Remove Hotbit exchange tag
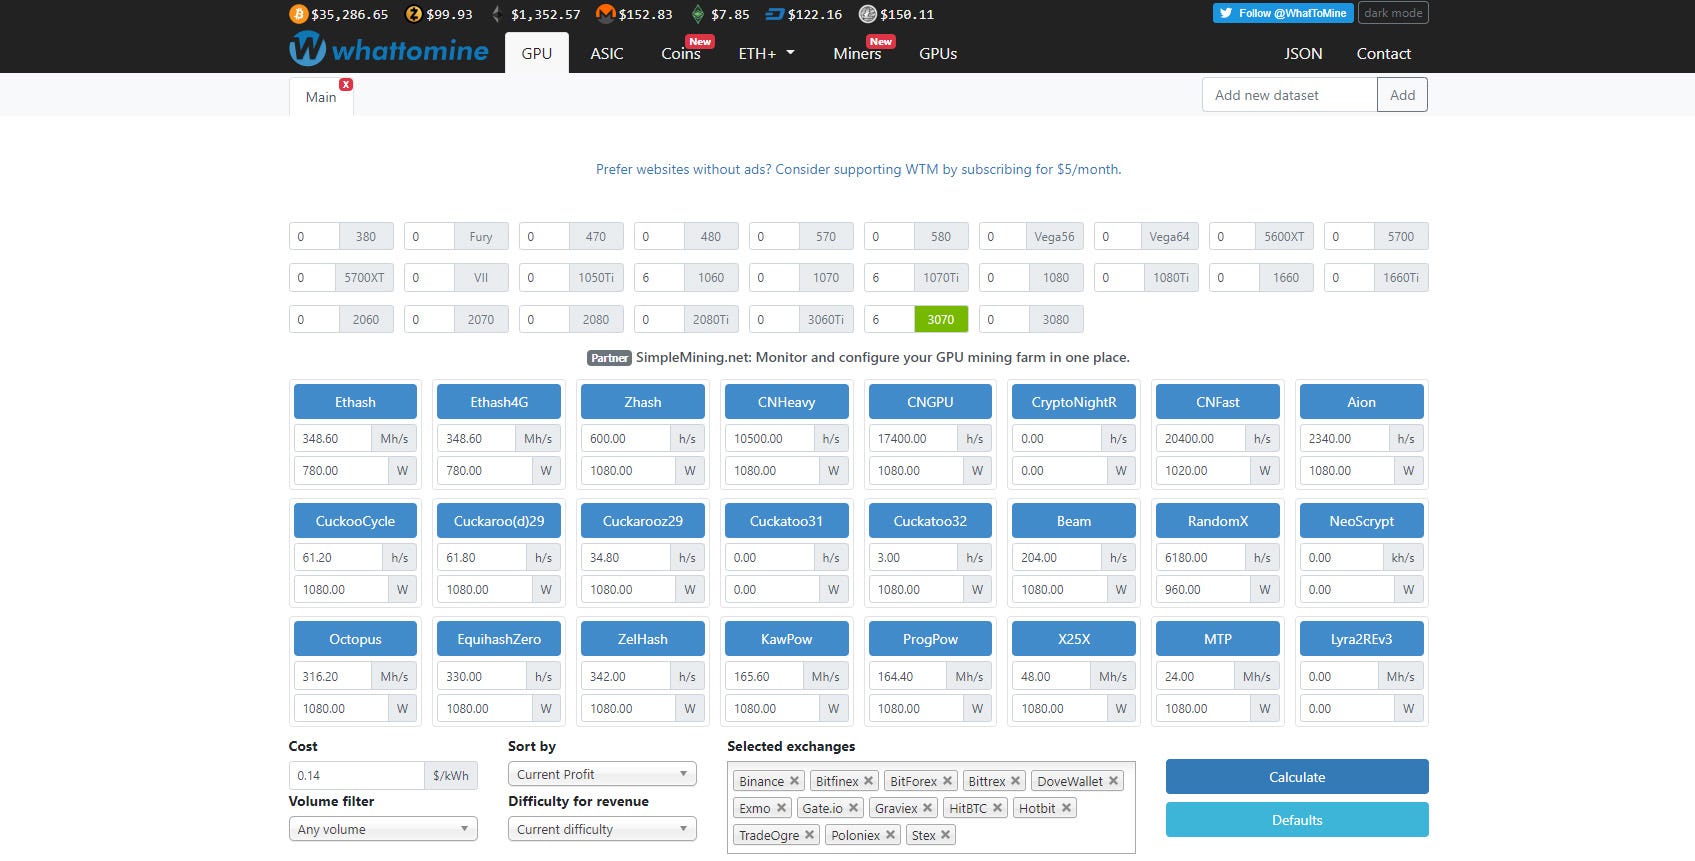Viewport: 1695px width, 861px height. [x=1066, y=808]
